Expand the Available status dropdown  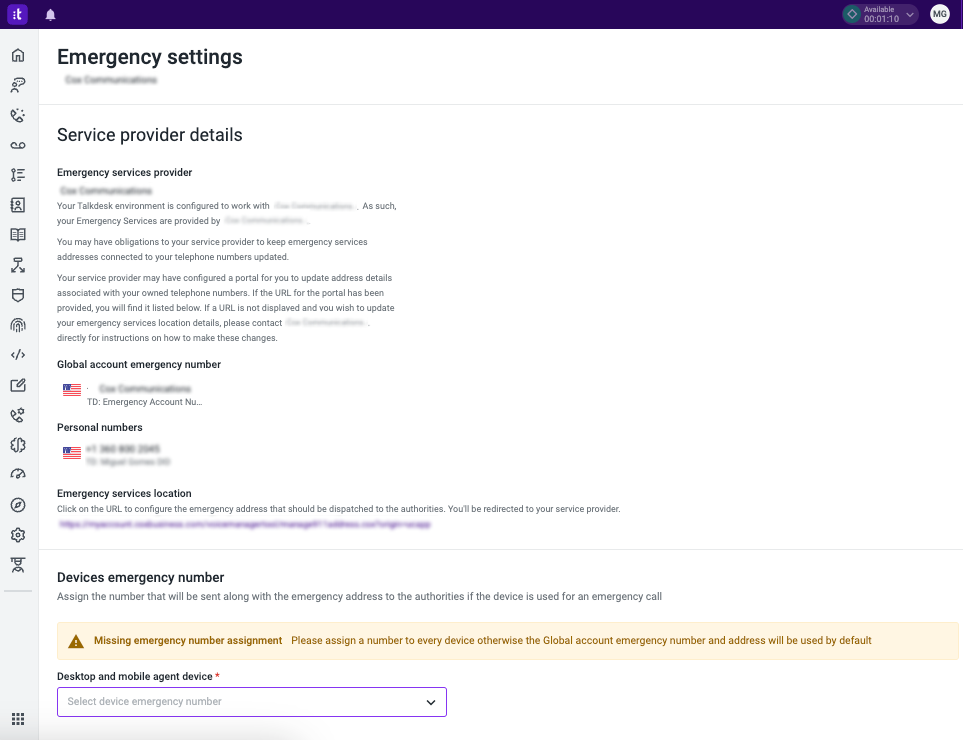point(880,14)
